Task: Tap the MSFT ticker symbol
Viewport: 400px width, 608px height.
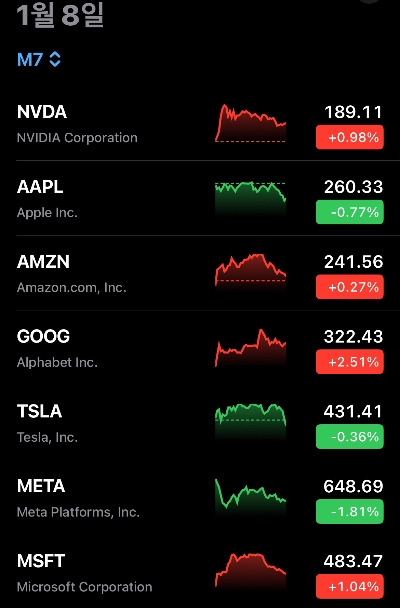Action: (x=41, y=561)
